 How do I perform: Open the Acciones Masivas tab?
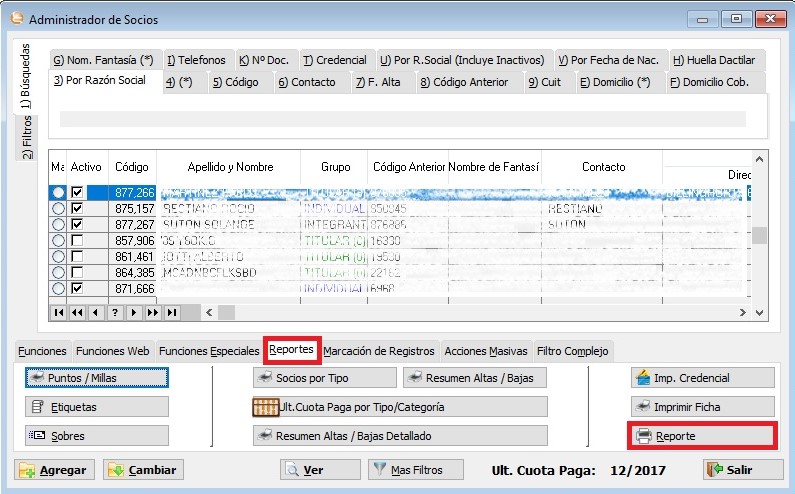click(487, 351)
